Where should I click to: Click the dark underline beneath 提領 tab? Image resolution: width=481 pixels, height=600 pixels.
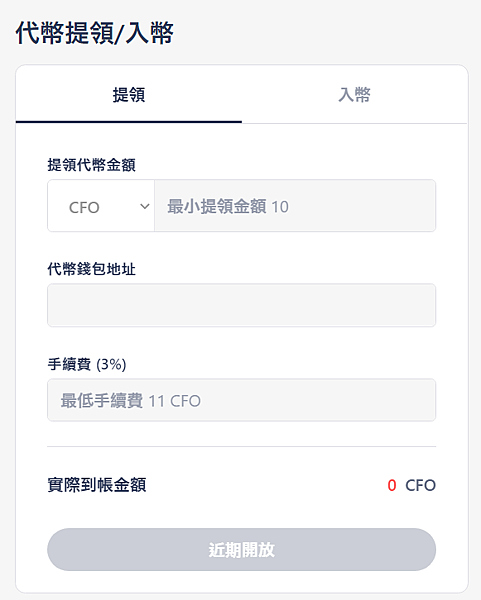coord(129,122)
